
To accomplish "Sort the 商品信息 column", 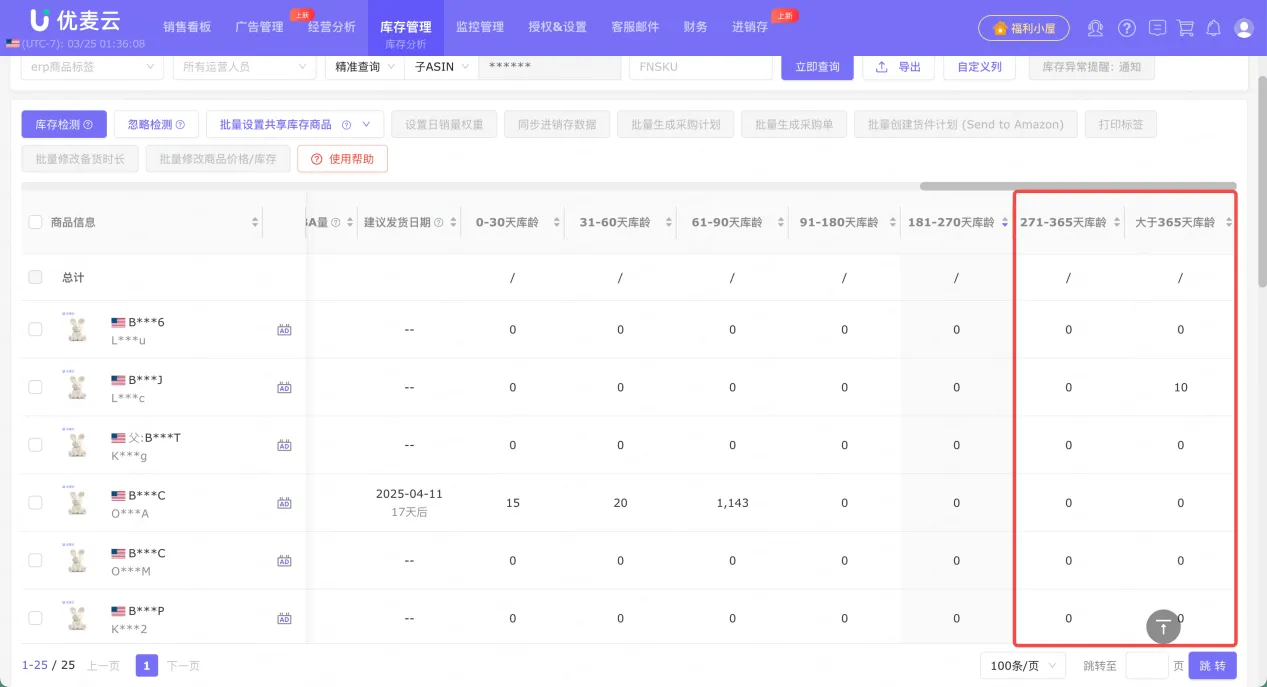I will pos(254,222).
